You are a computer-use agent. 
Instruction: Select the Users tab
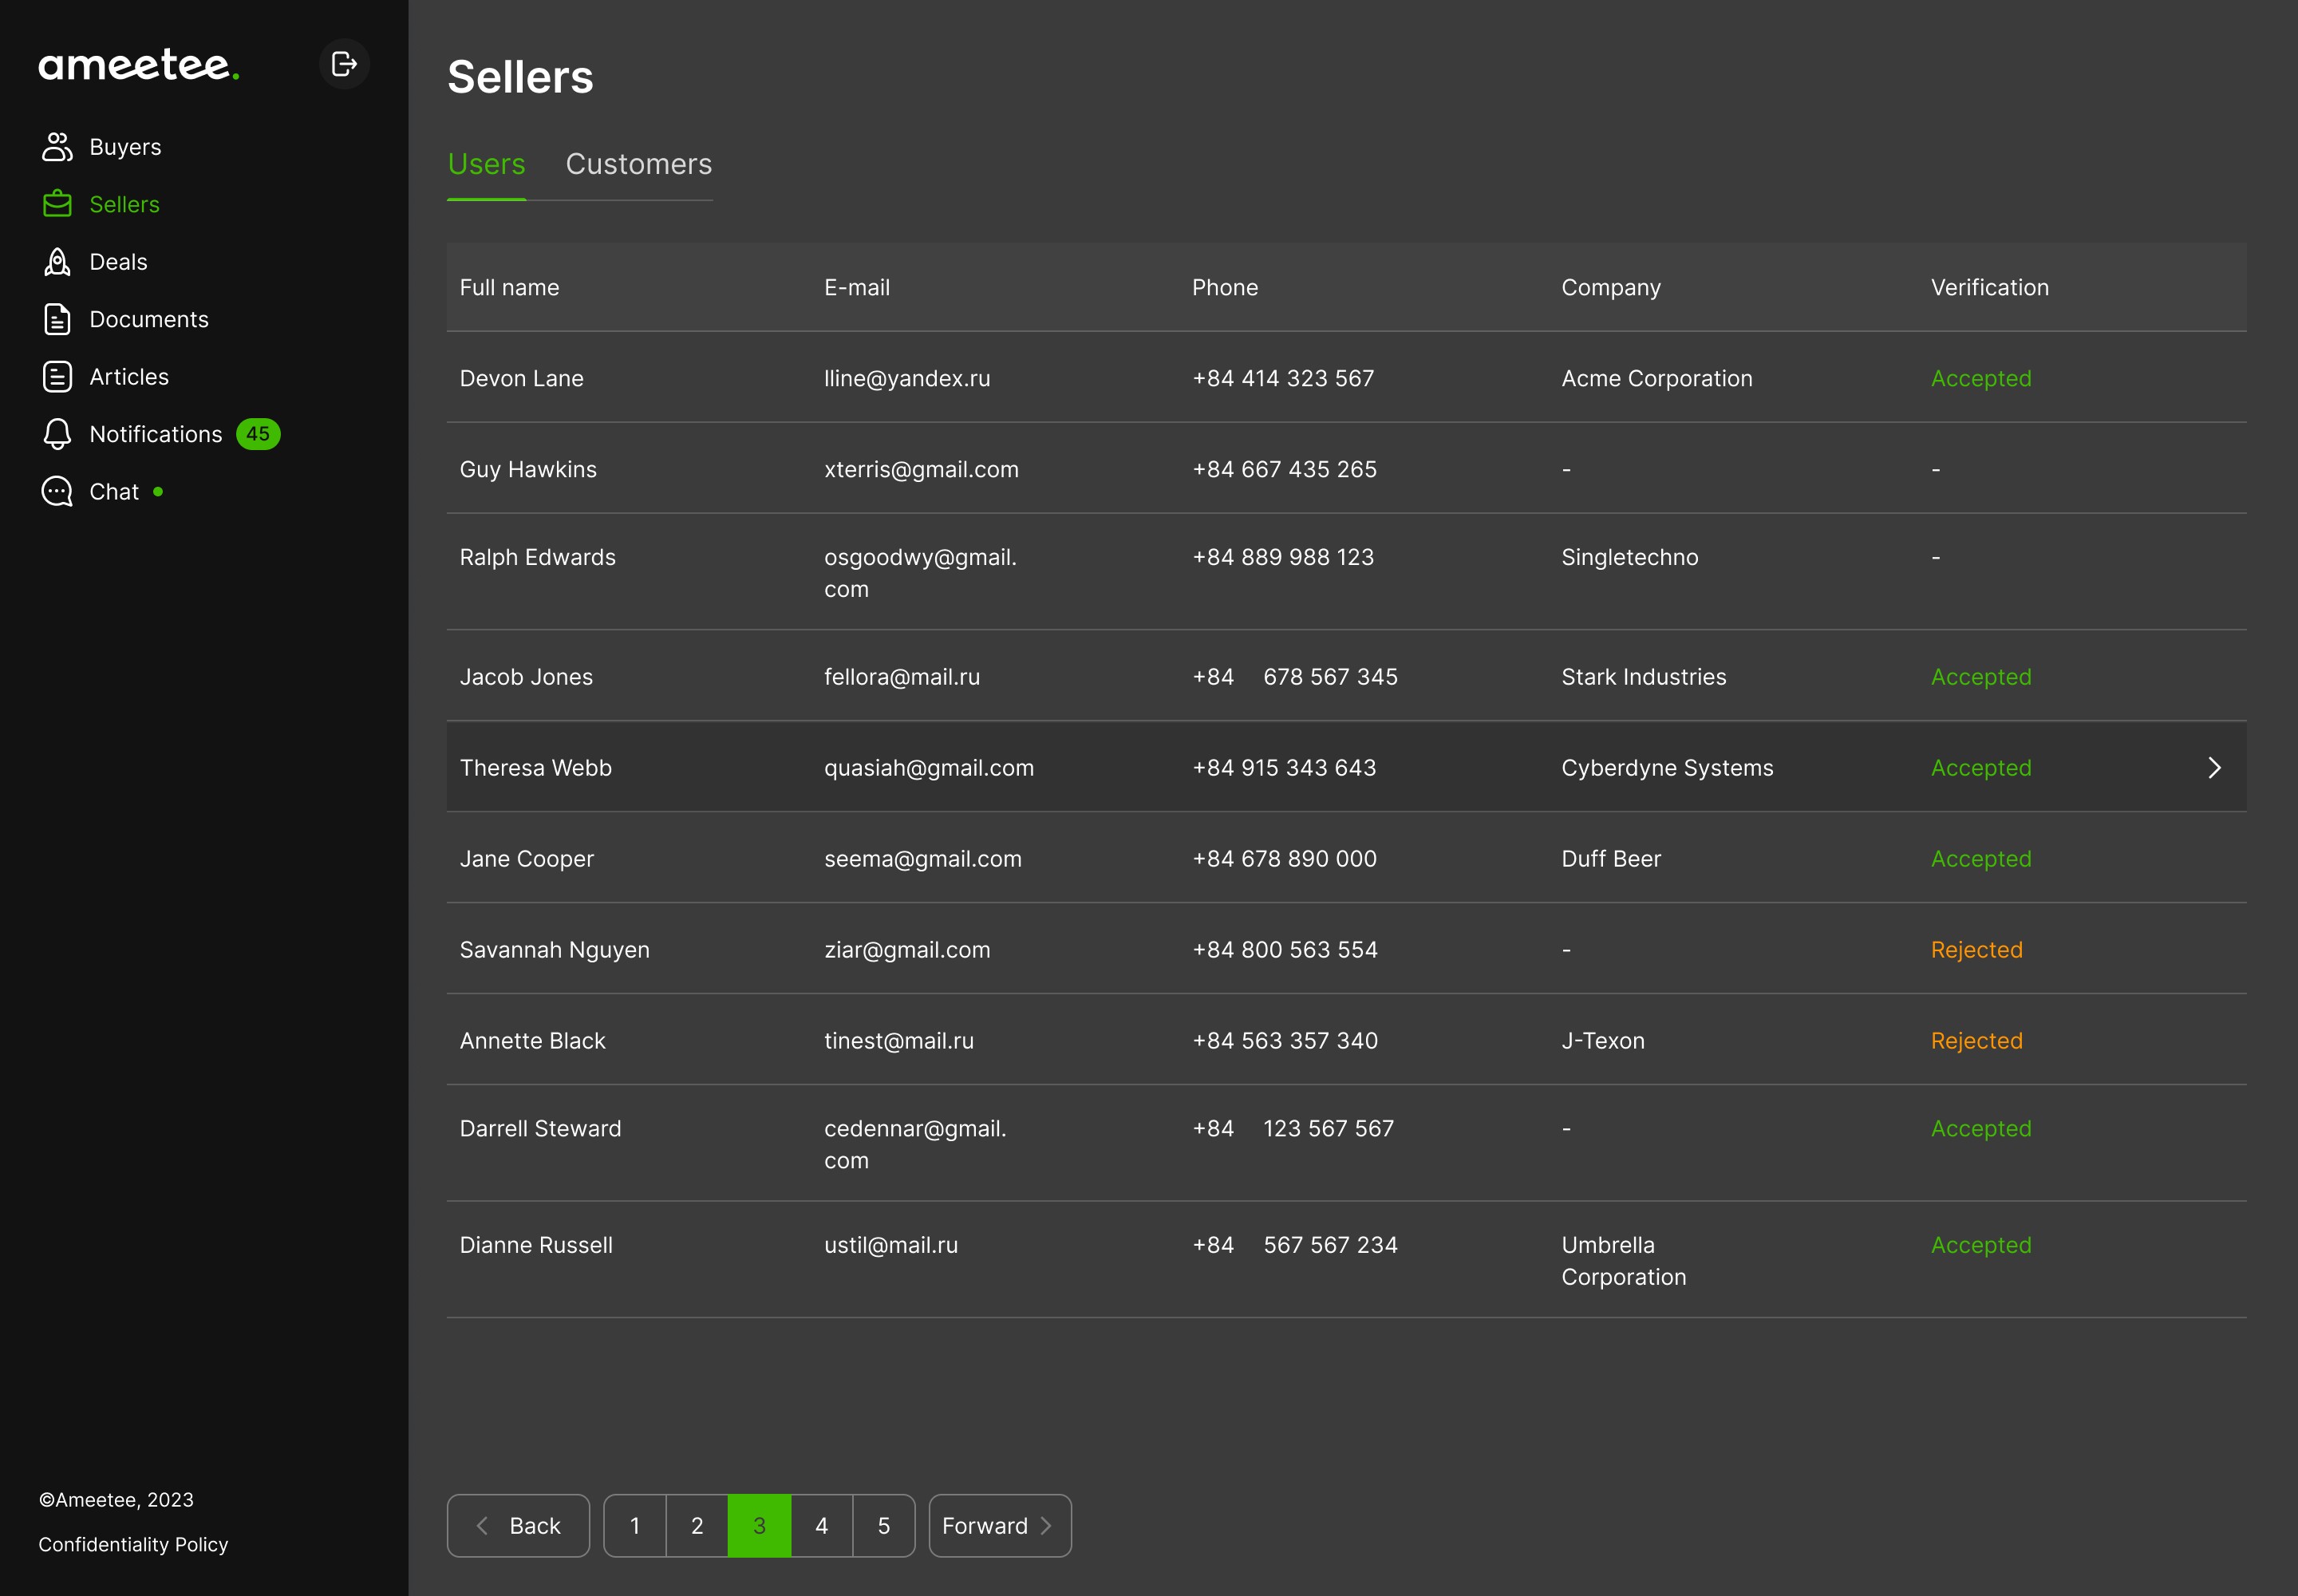486,164
